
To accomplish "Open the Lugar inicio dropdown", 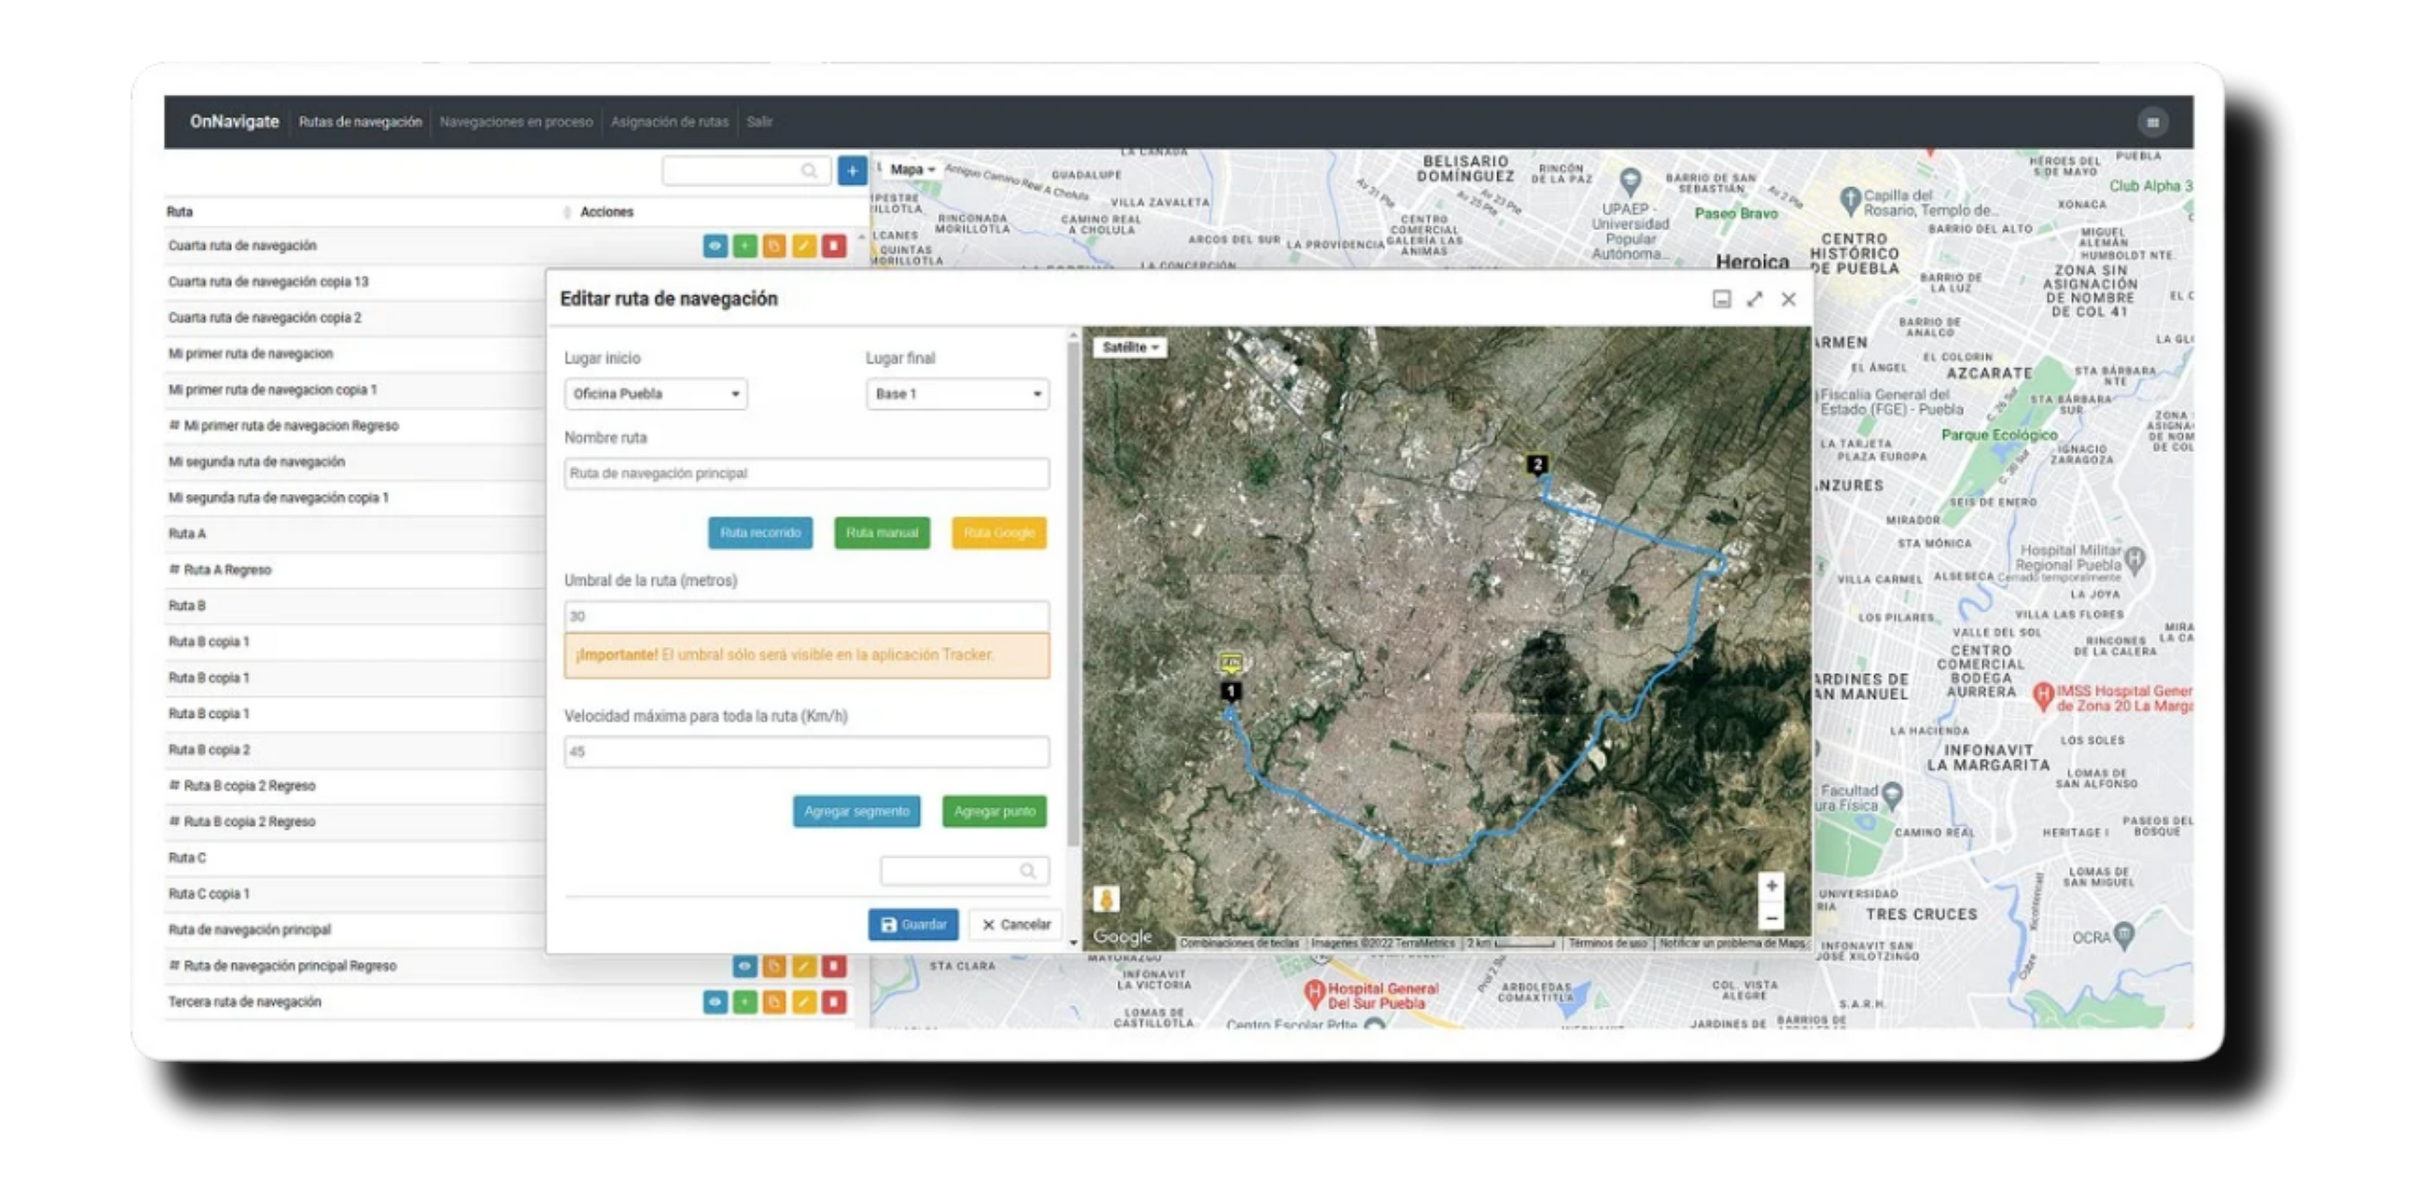I will (655, 394).
